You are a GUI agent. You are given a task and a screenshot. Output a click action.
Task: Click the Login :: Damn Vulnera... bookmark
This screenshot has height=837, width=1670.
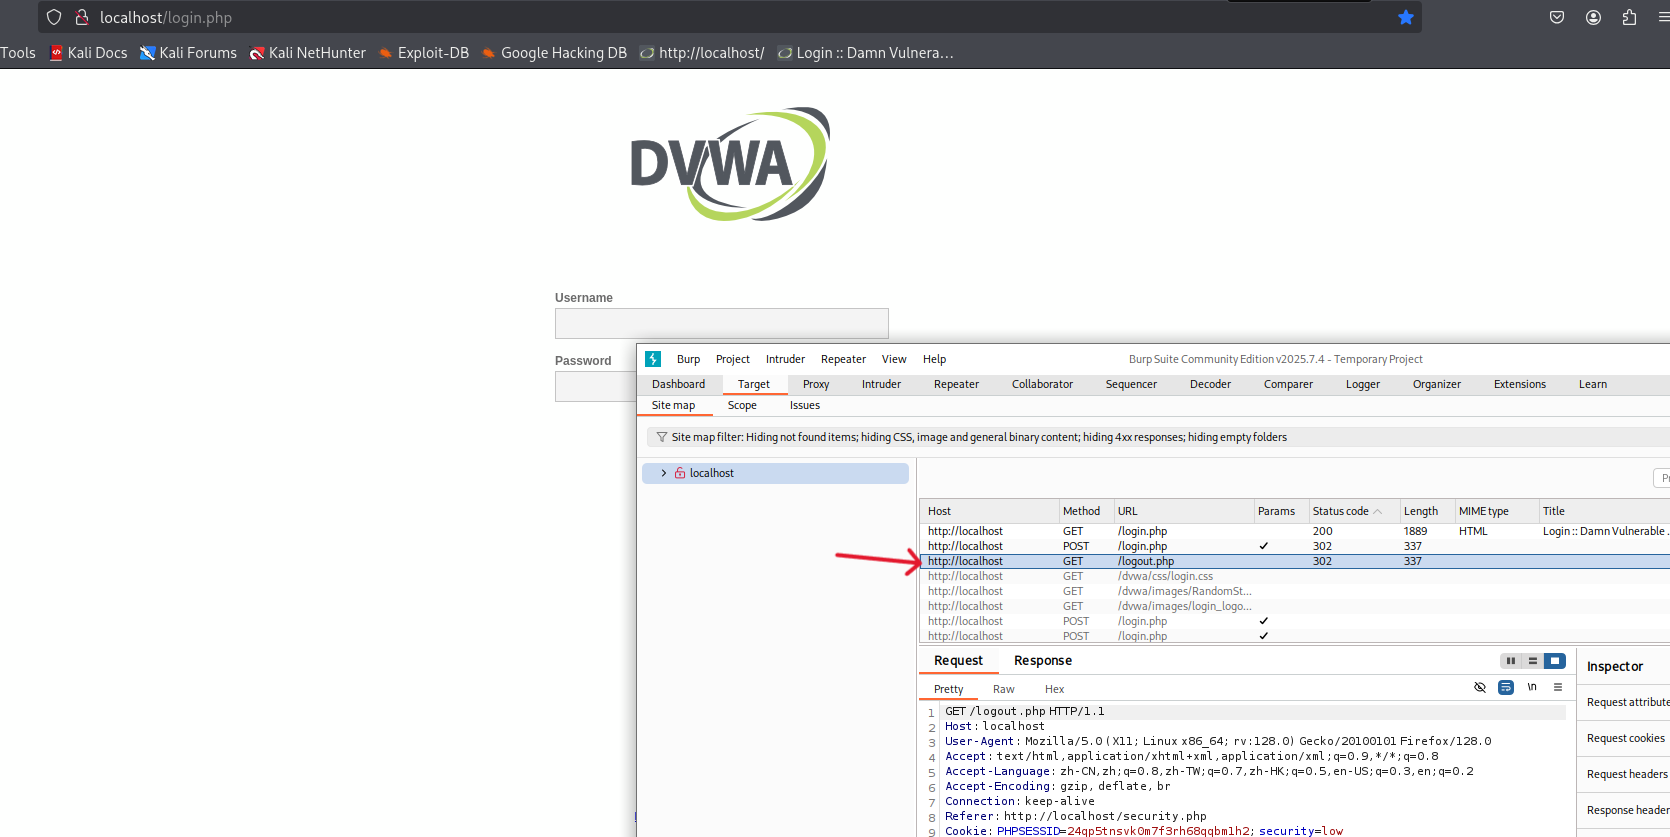[866, 53]
